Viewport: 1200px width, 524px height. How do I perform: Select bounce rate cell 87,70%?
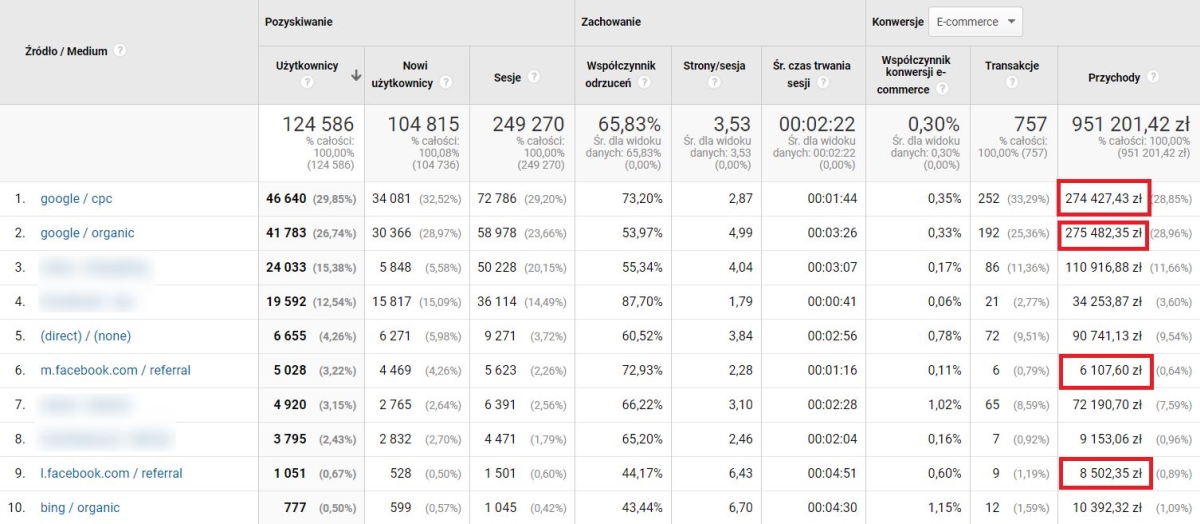pyautogui.click(x=641, y=302)
